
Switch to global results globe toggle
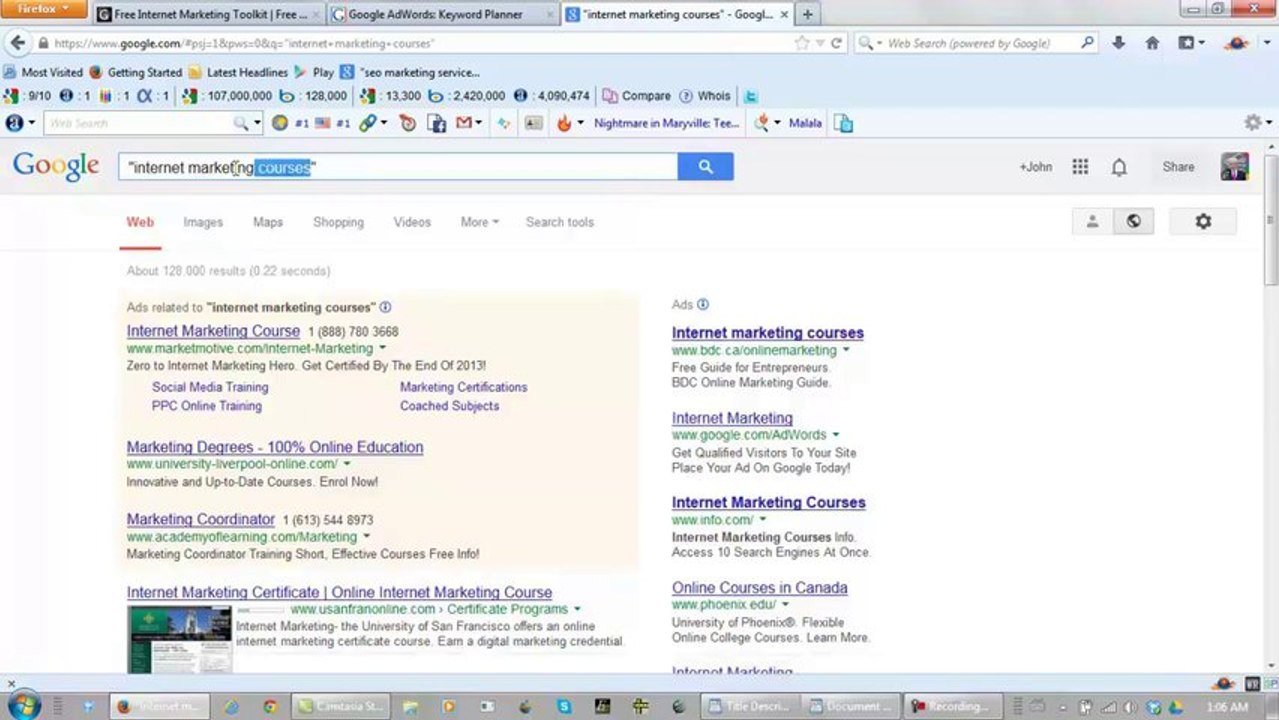click(1133, 221)
